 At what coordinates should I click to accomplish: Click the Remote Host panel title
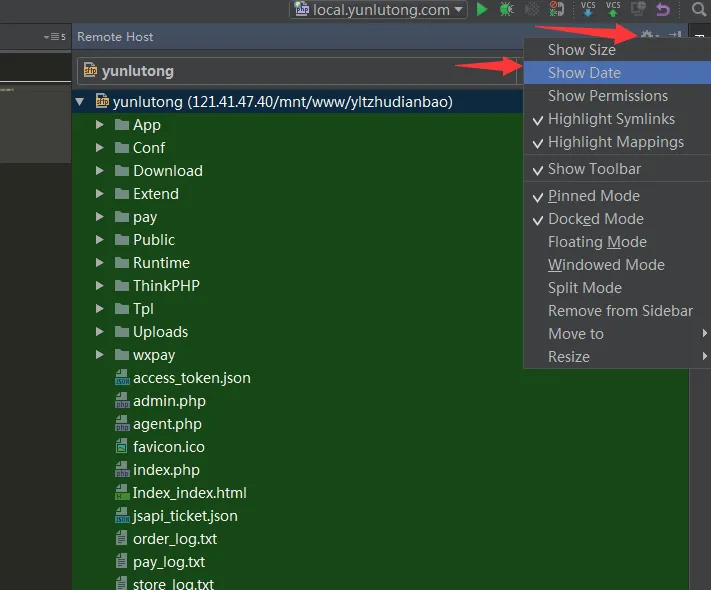coord(115,37)
